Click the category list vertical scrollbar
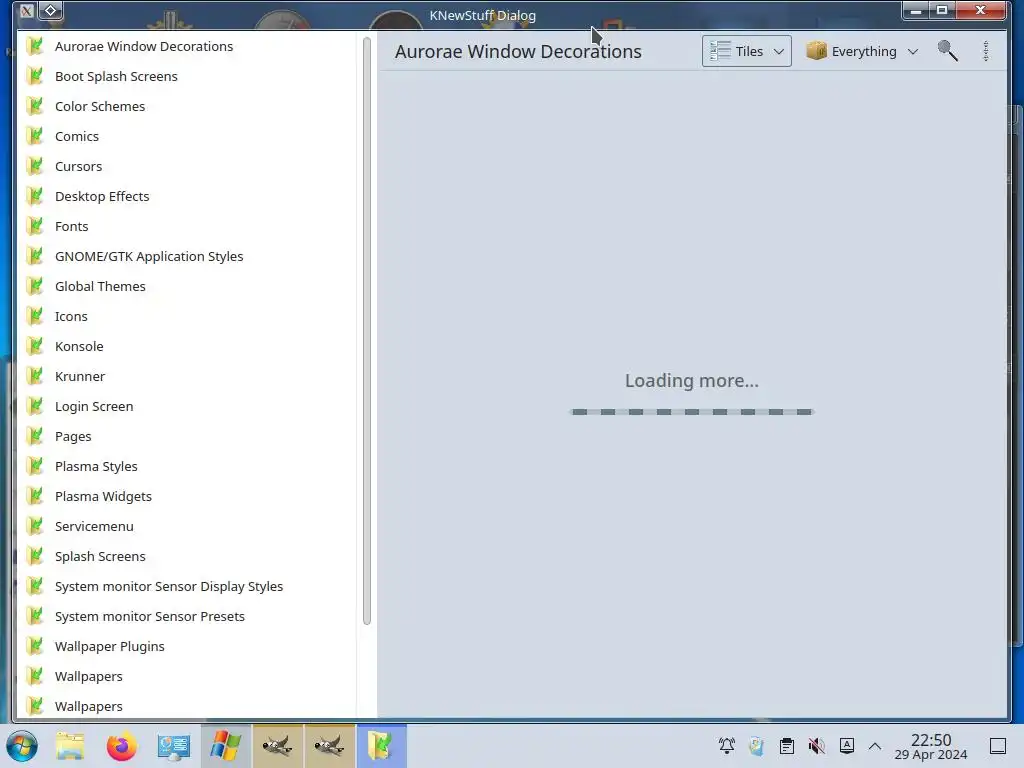This screenshot has width=1024, height=768. tap(366, 331)
